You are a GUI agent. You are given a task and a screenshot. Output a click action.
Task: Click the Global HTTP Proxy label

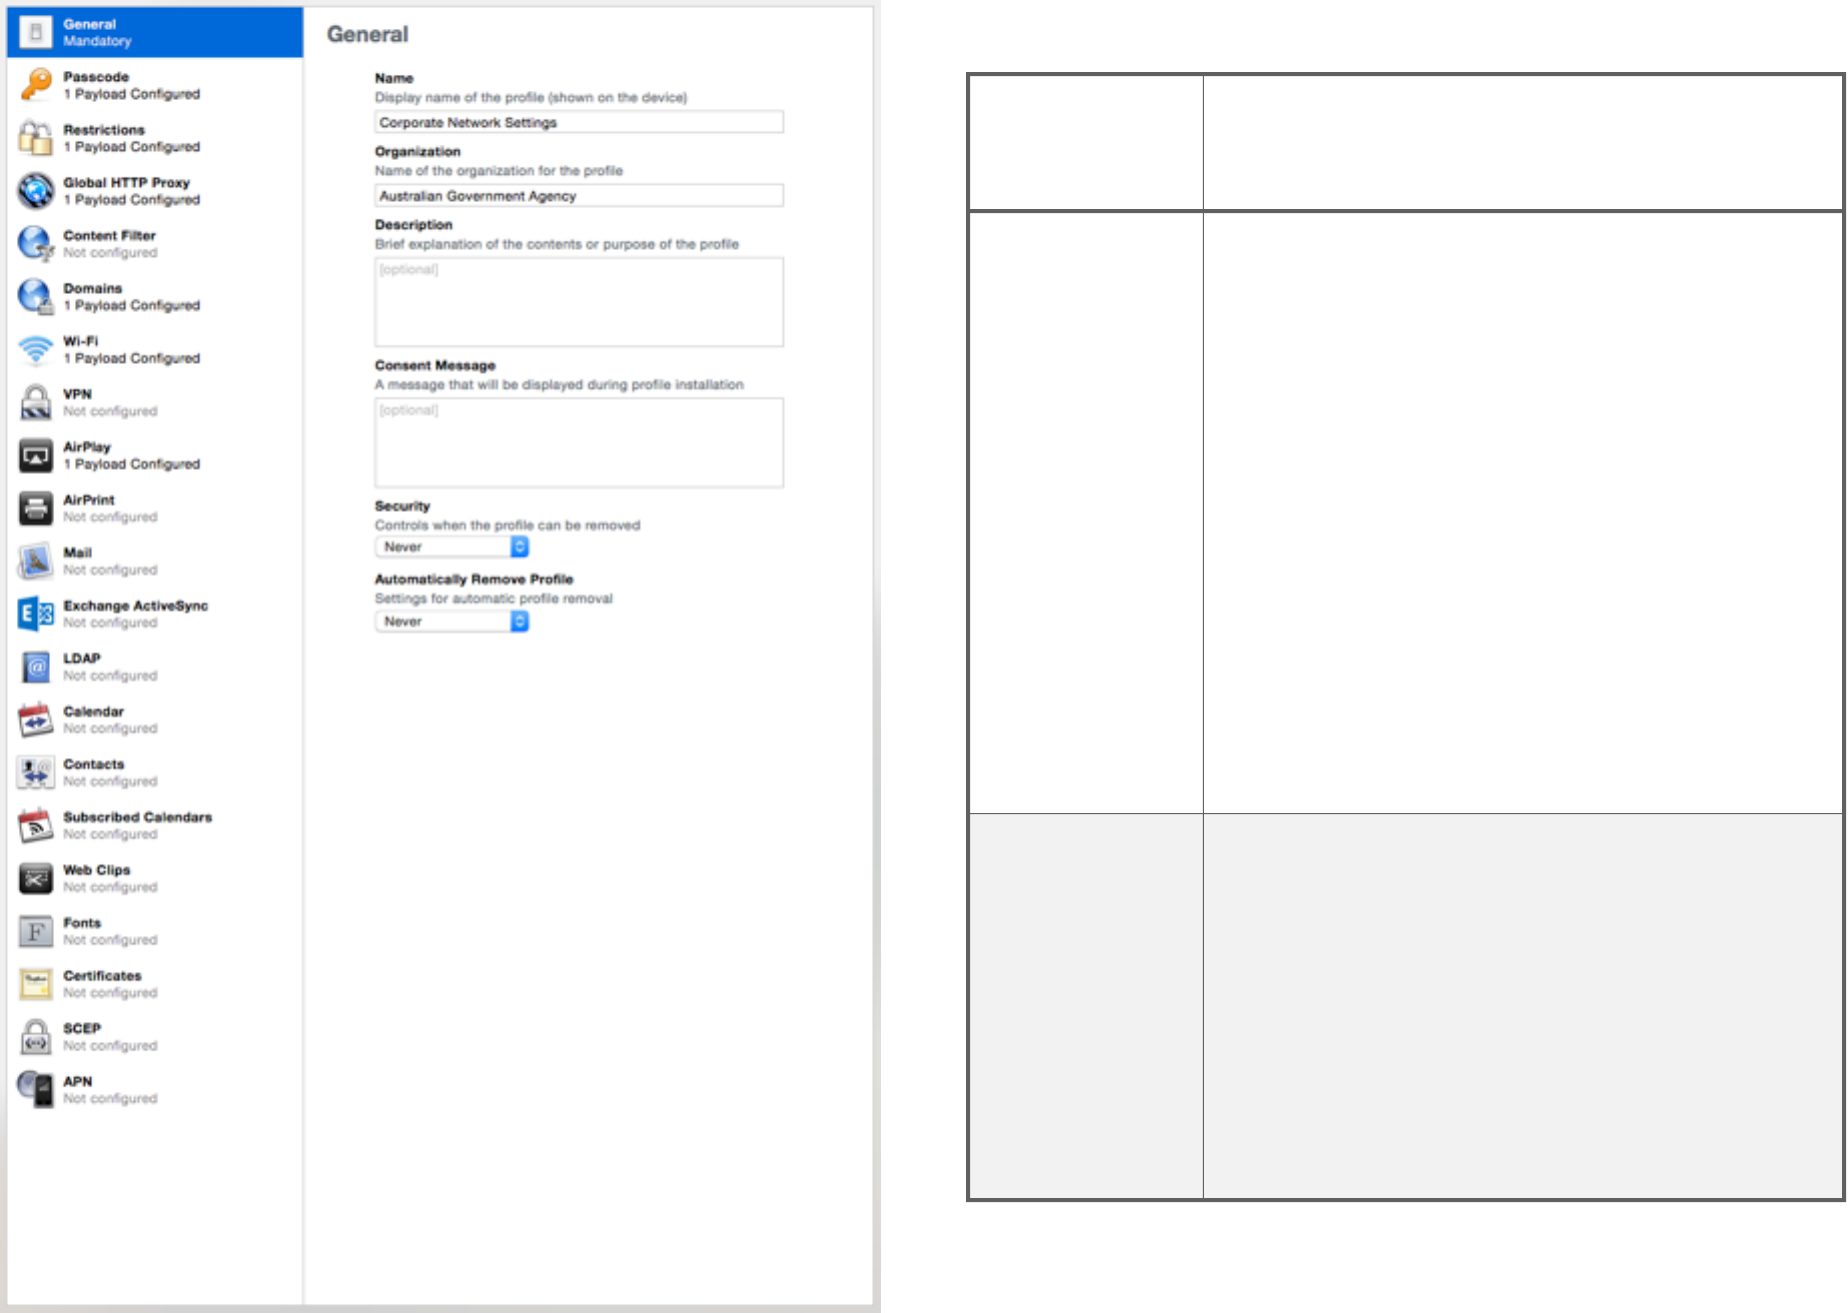pos(127,183)
